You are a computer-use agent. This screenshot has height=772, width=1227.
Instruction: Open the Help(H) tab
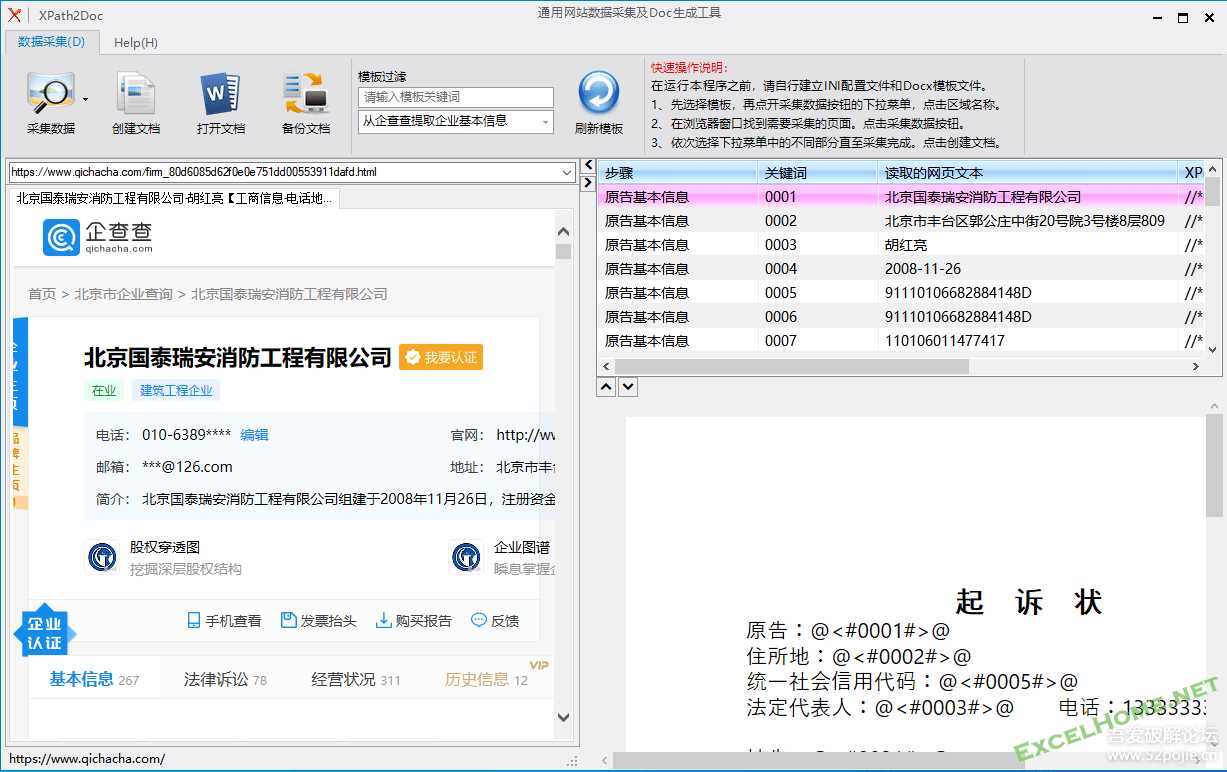coord(136,42)
